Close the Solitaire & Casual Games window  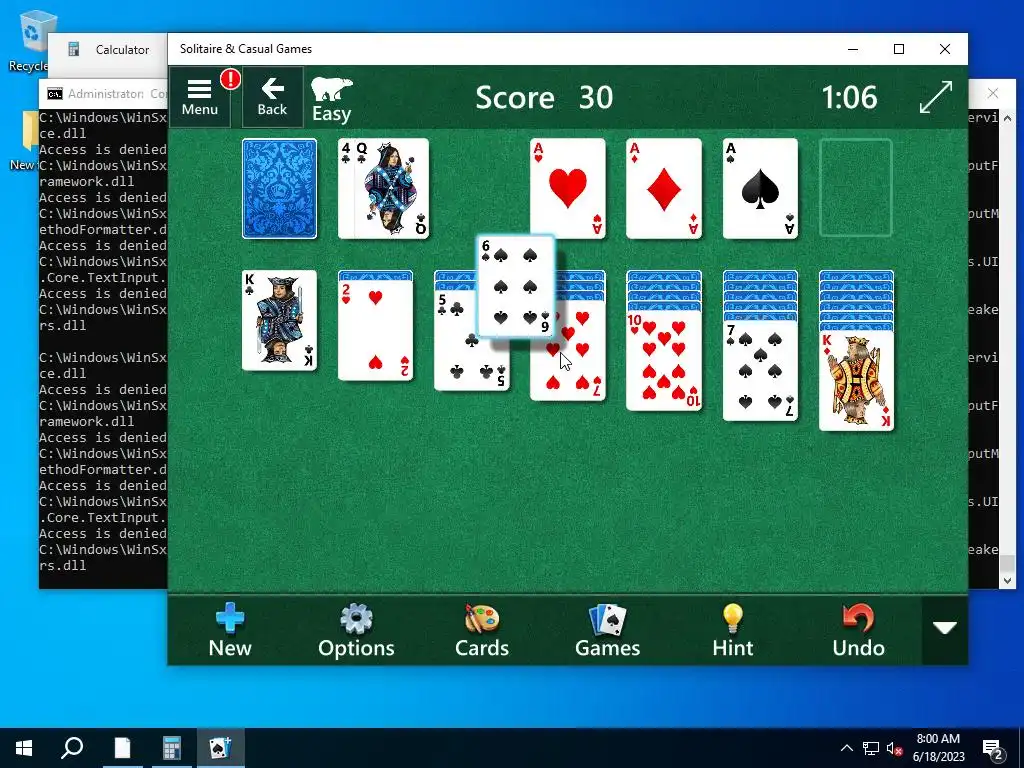pos(944,49)
